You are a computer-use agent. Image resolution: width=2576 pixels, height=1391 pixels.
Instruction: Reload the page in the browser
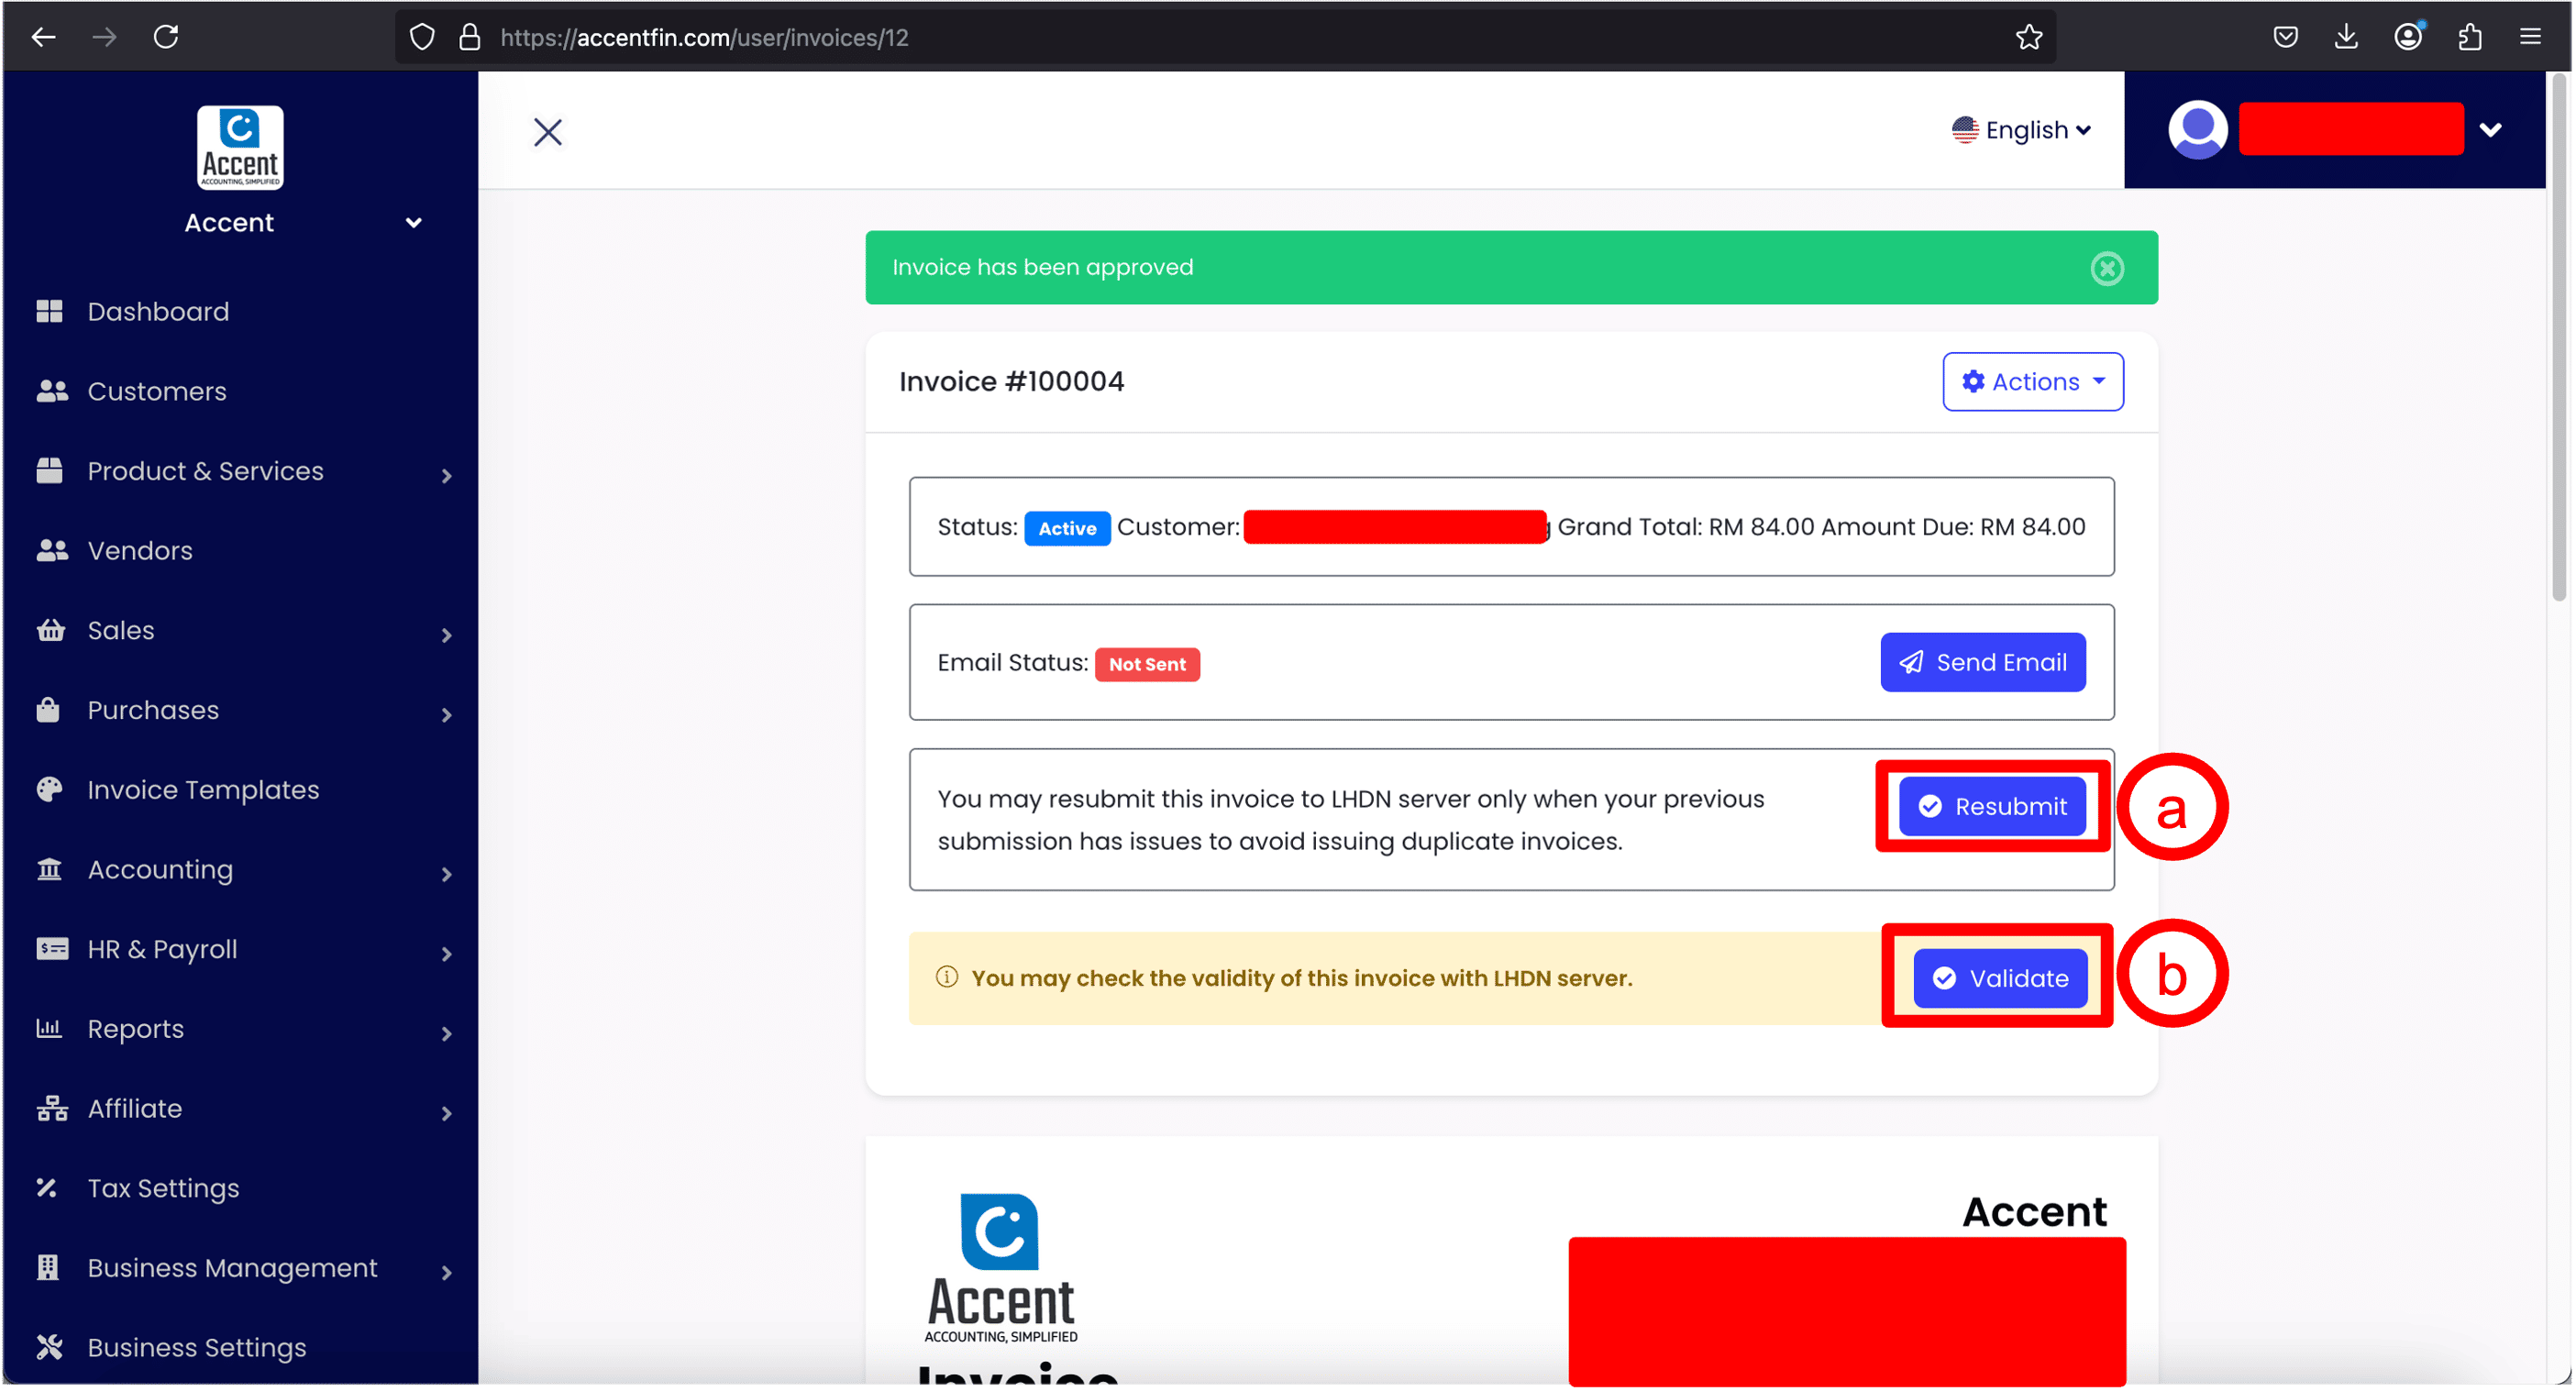click(x=166, y=38)
